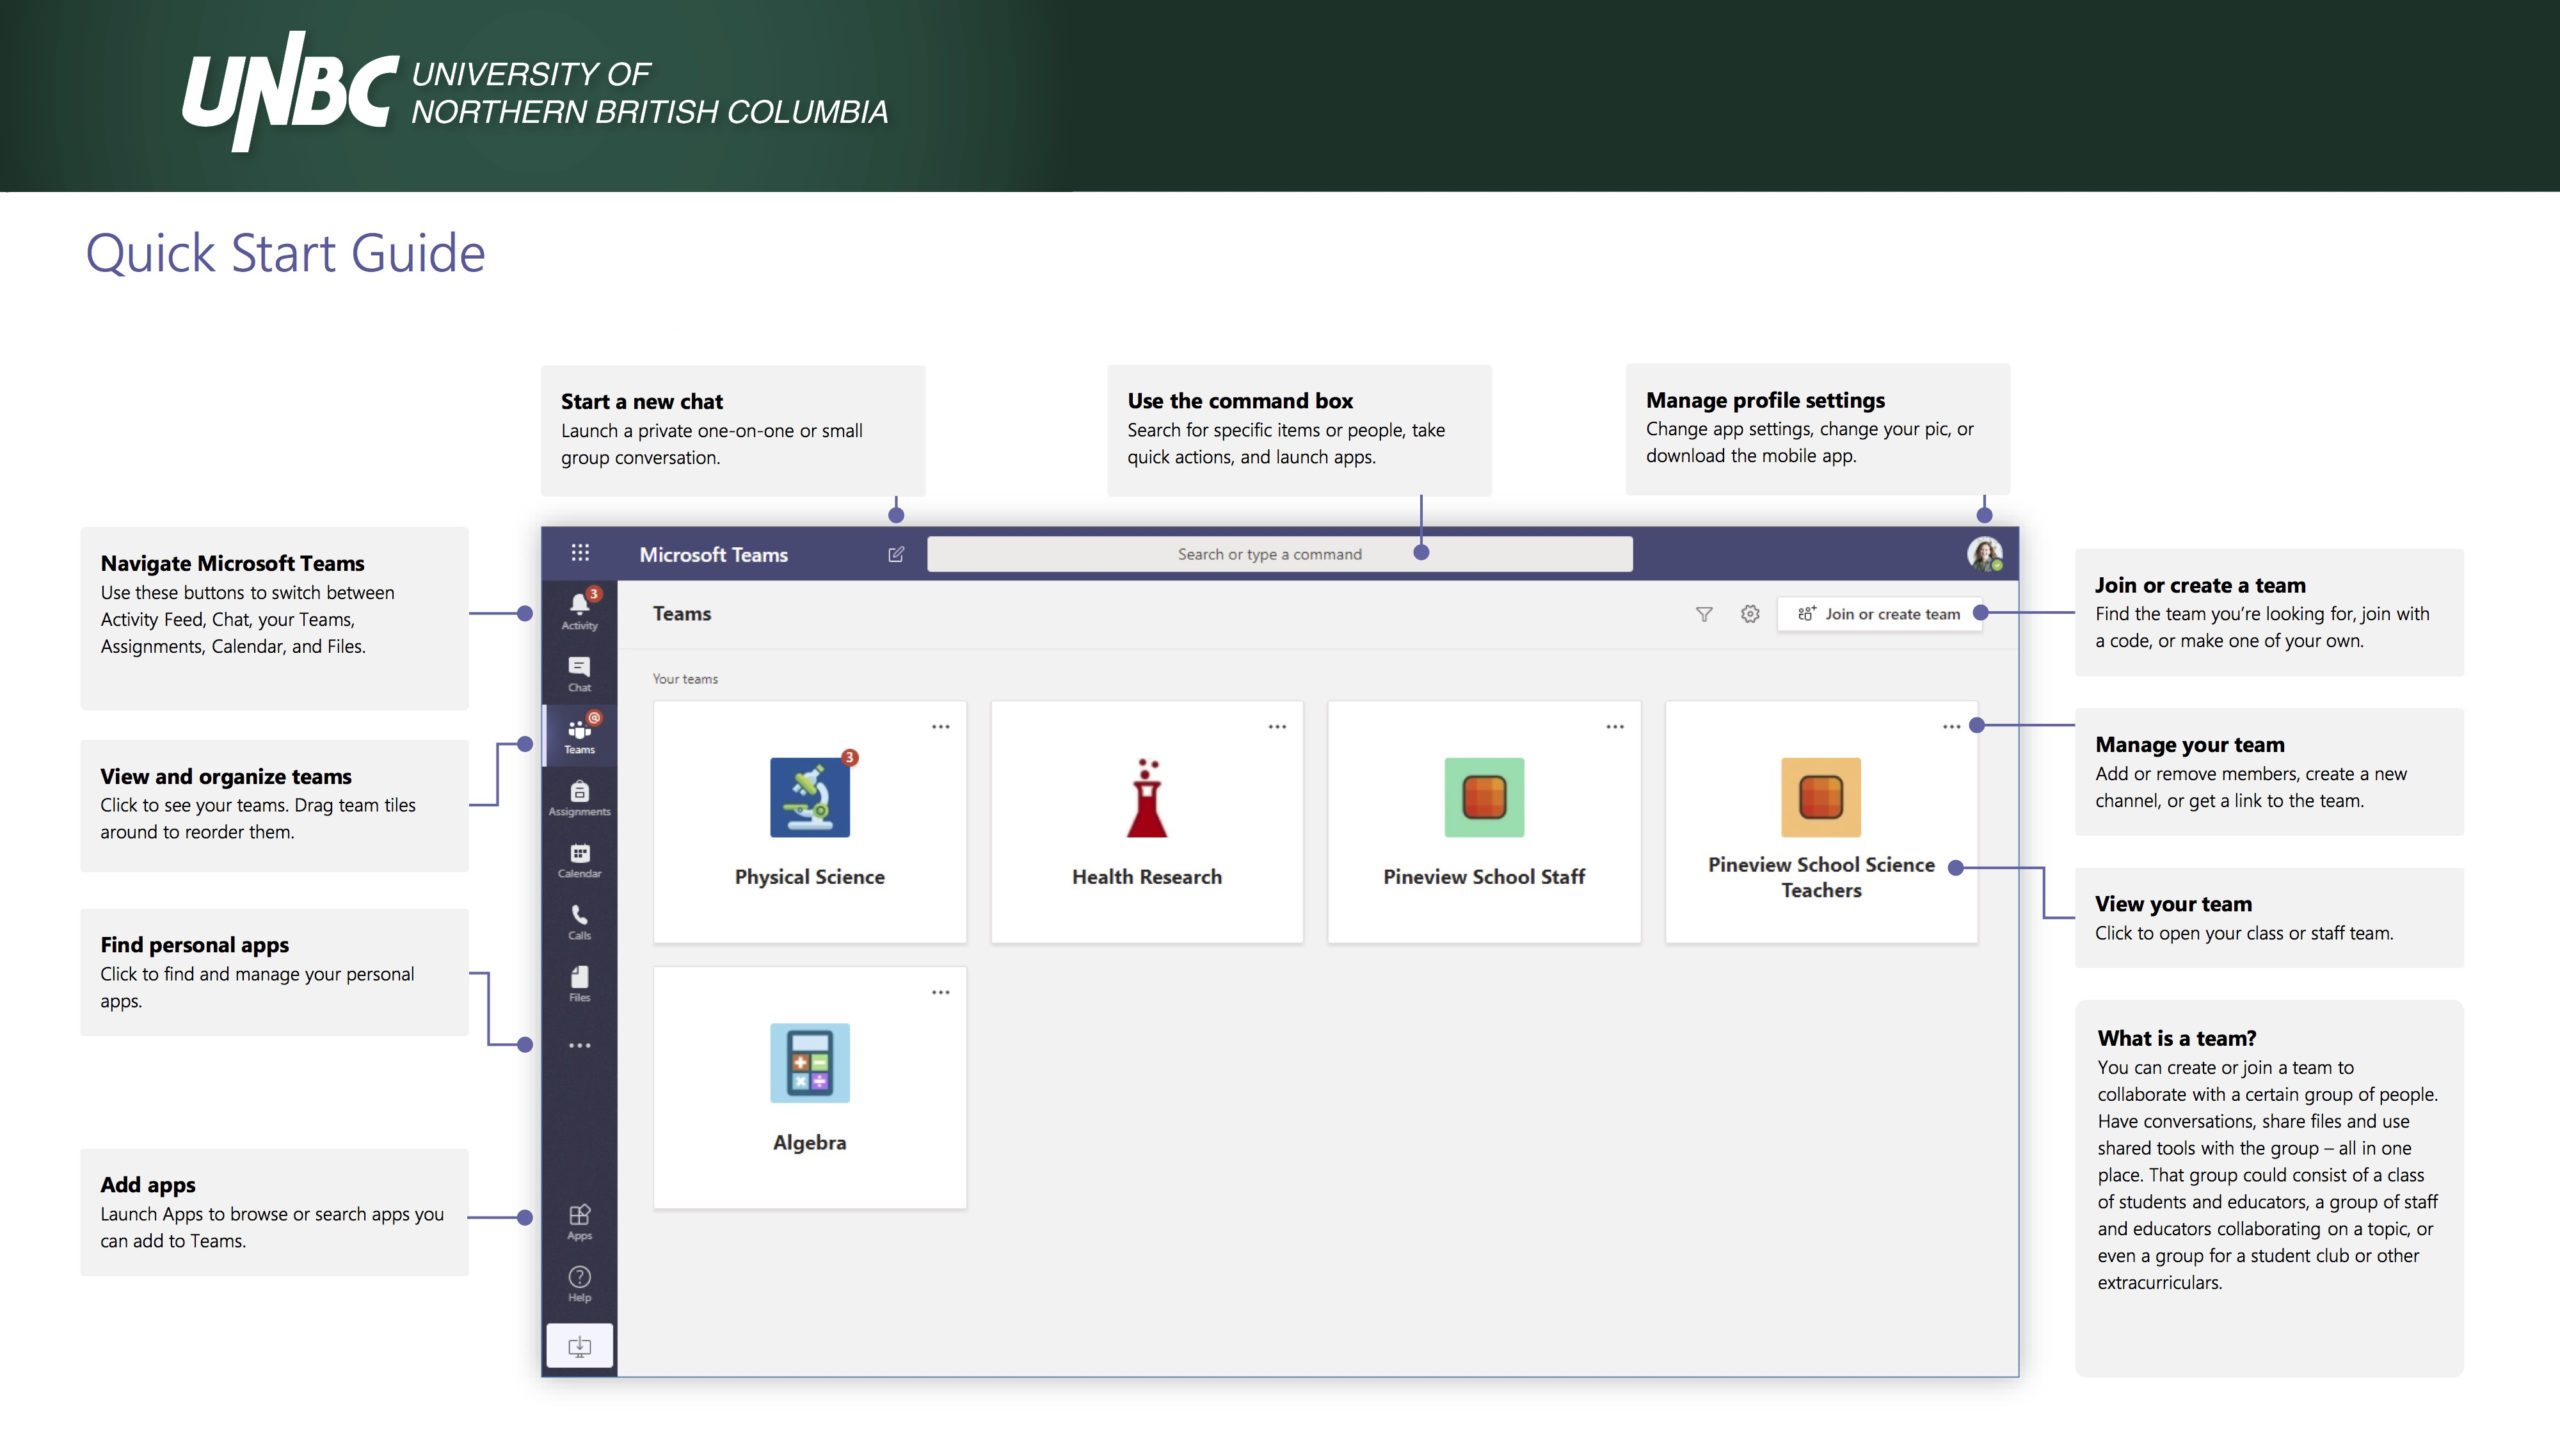The width and height of the screenshot is (2560, 1440).
Task: Open the Calendar icon
Action: 578,862
